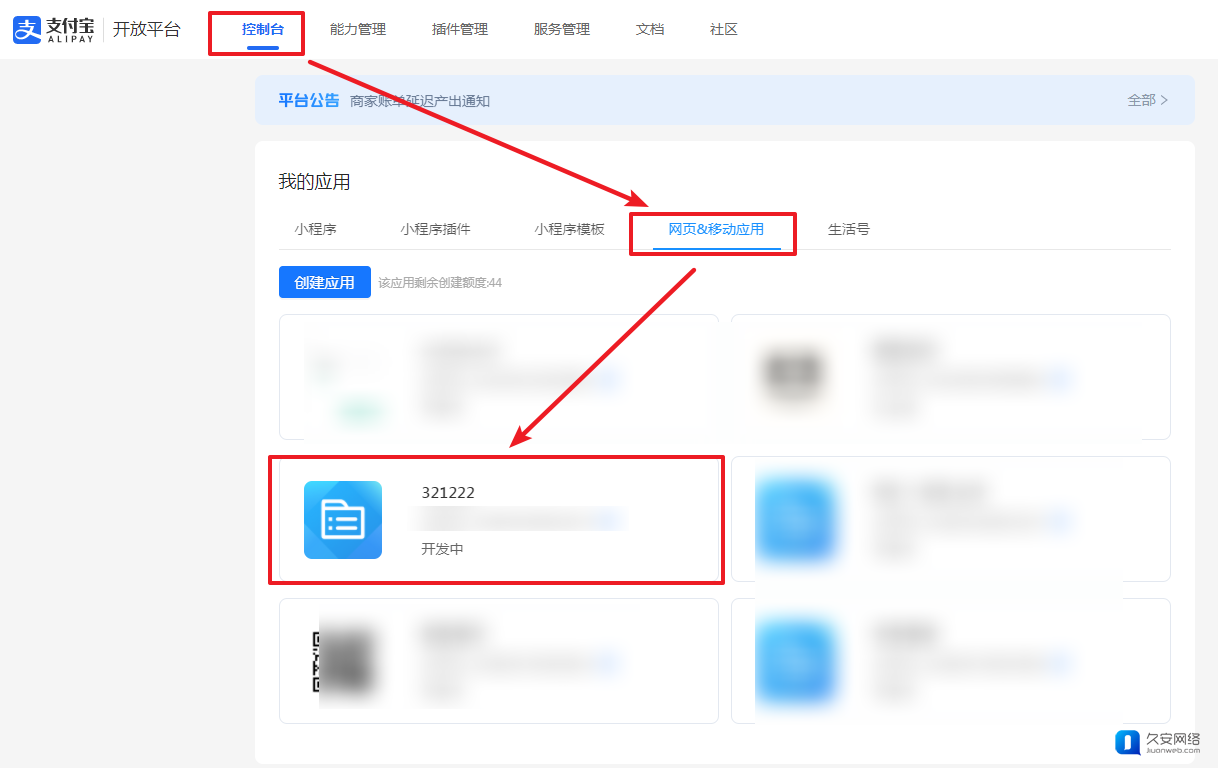Screen dimensions: 1218x768
Task: Go to 插件管理 in the top navigation
Action: pyautogui.click(x=460, y=30)
